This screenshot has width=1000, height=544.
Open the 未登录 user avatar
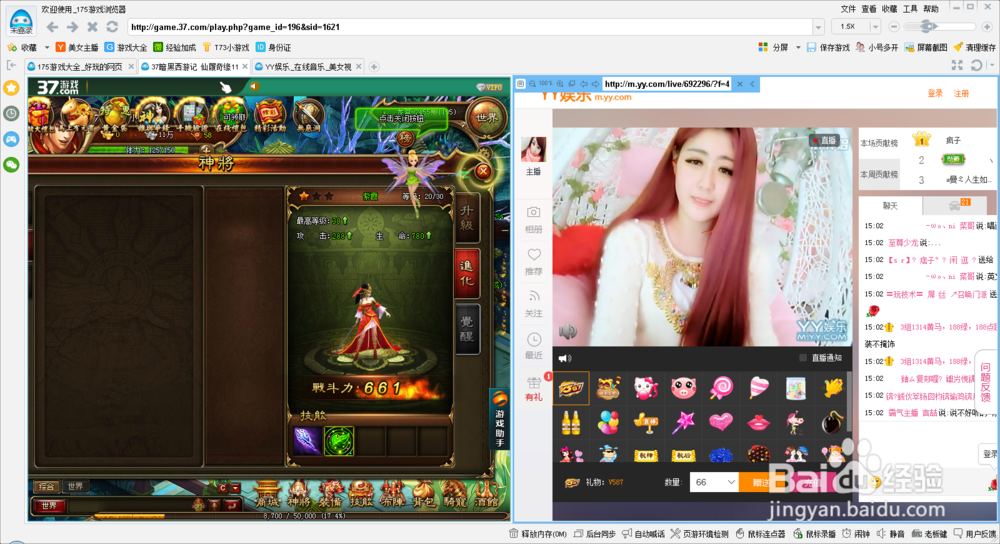[x=20, y=21]
